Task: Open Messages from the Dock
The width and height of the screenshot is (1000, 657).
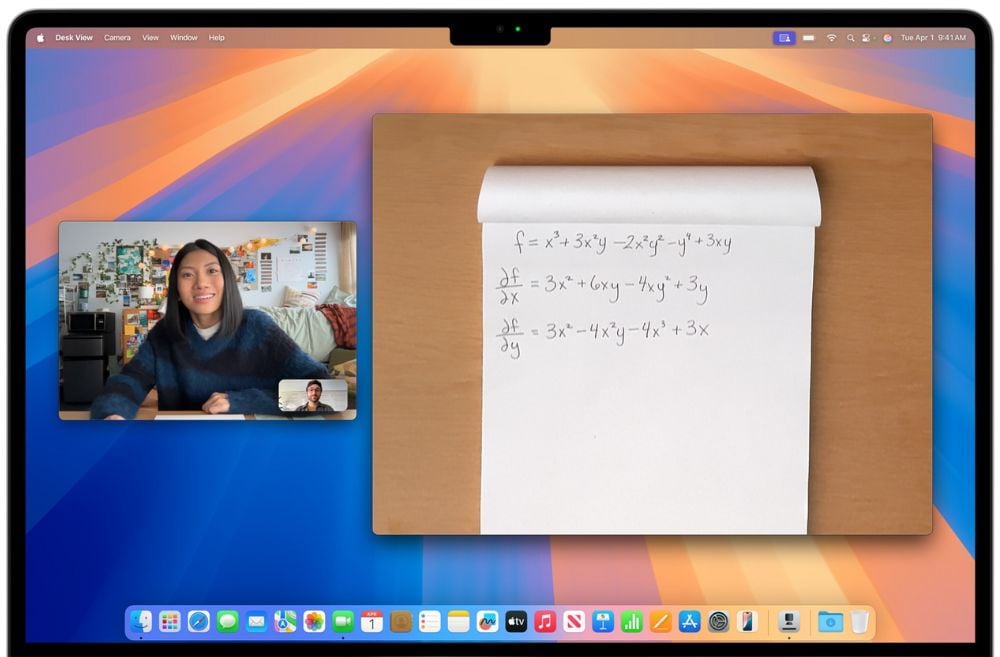Action: pyautogui.click(x=228, y=621)
